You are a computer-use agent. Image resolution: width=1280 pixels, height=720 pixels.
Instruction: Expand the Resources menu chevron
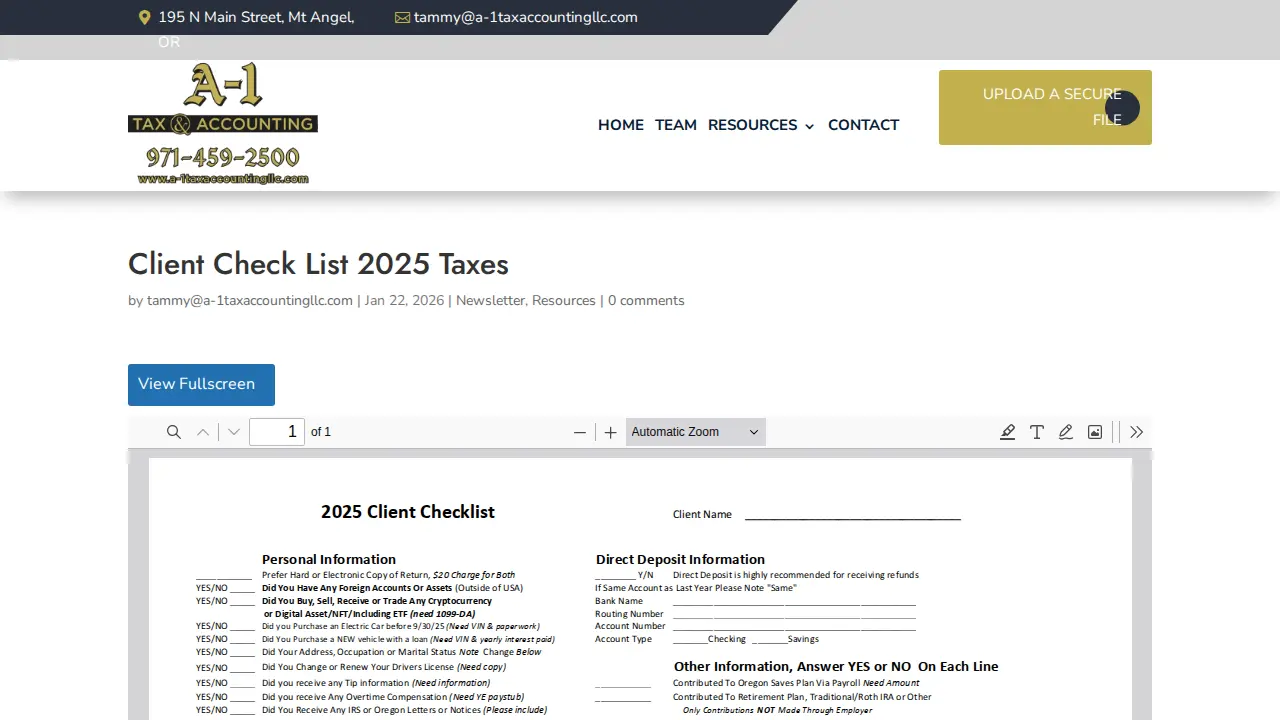click(x=809, y=126)
